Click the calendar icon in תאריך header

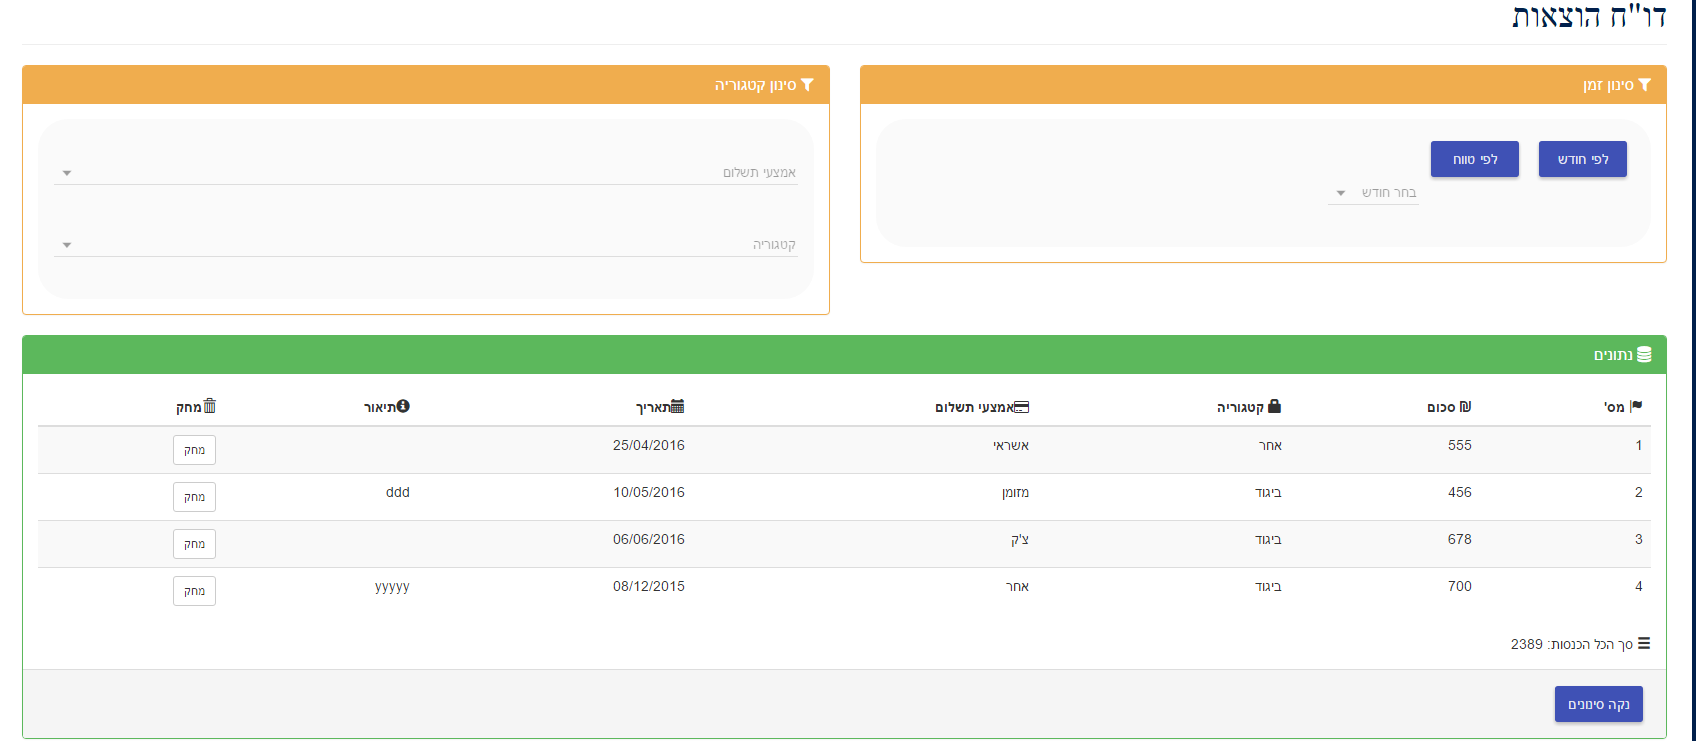[678, 406]
